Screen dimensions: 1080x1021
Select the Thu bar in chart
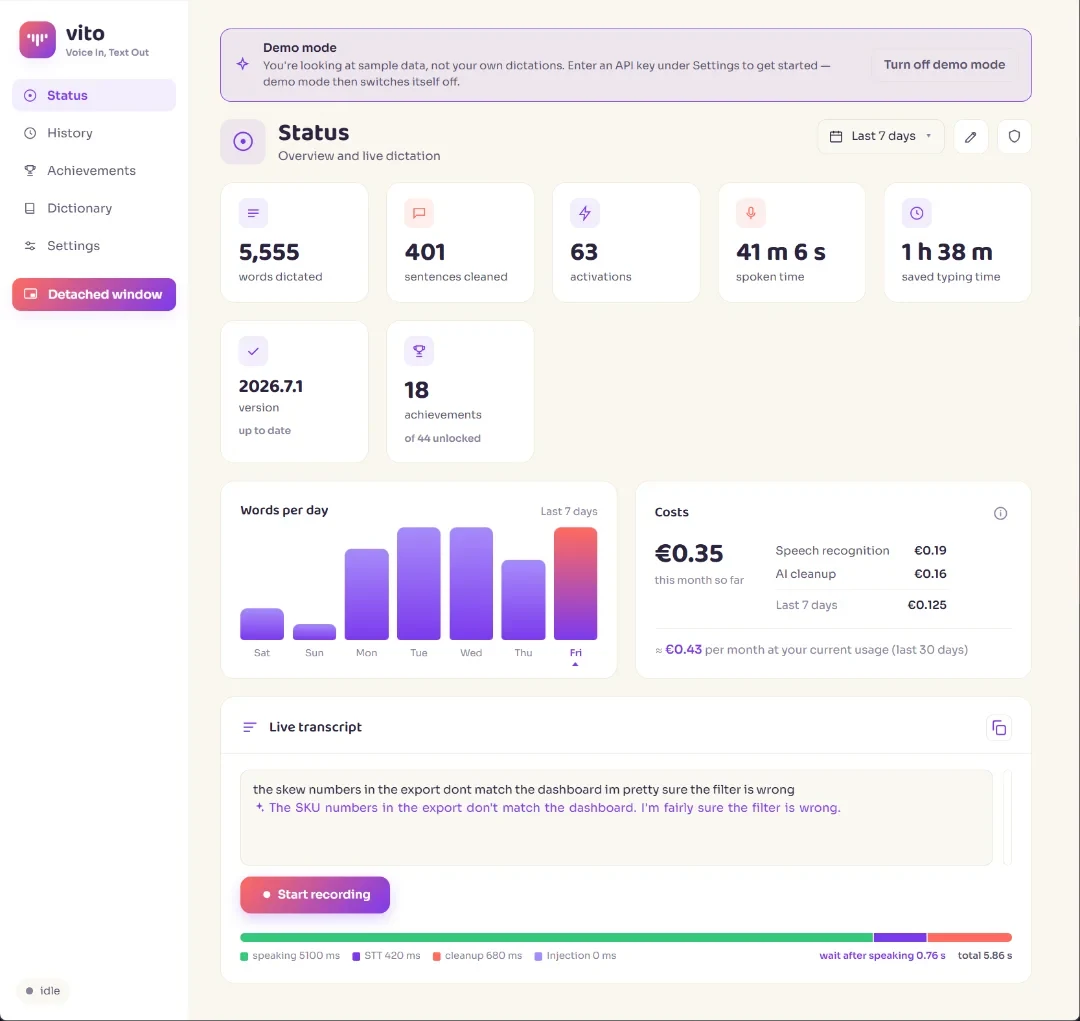point(523,599)
